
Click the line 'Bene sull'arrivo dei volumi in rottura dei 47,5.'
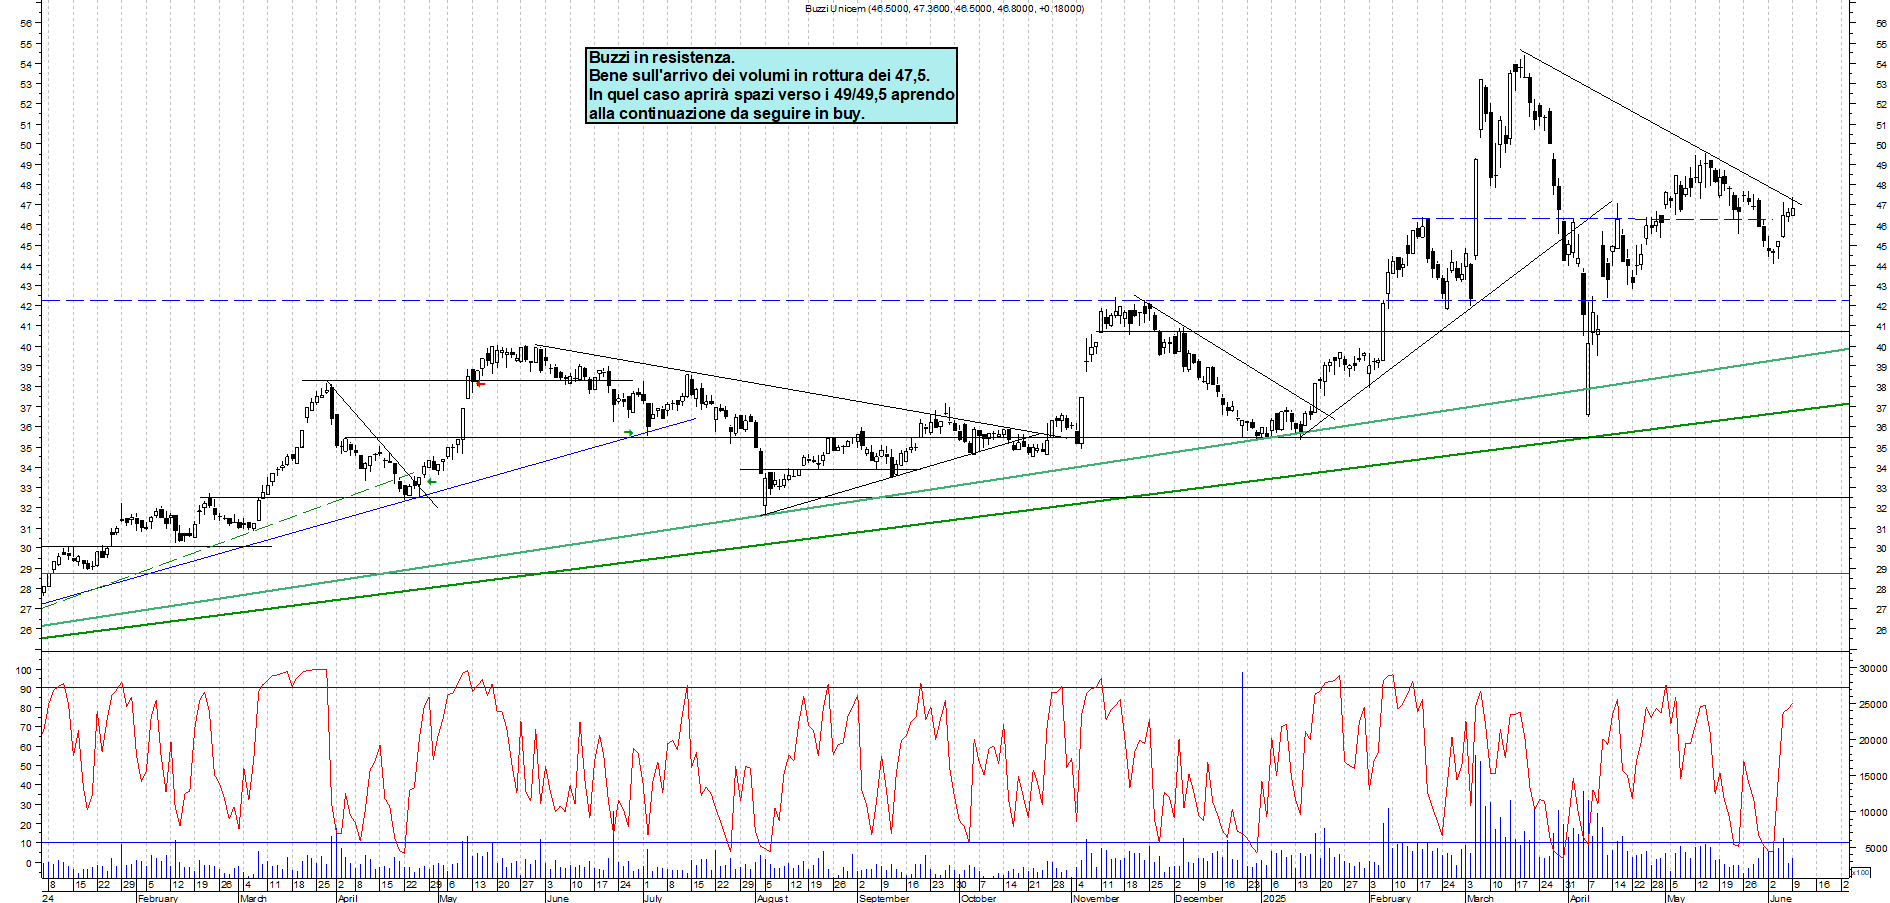tap(759, 76)
